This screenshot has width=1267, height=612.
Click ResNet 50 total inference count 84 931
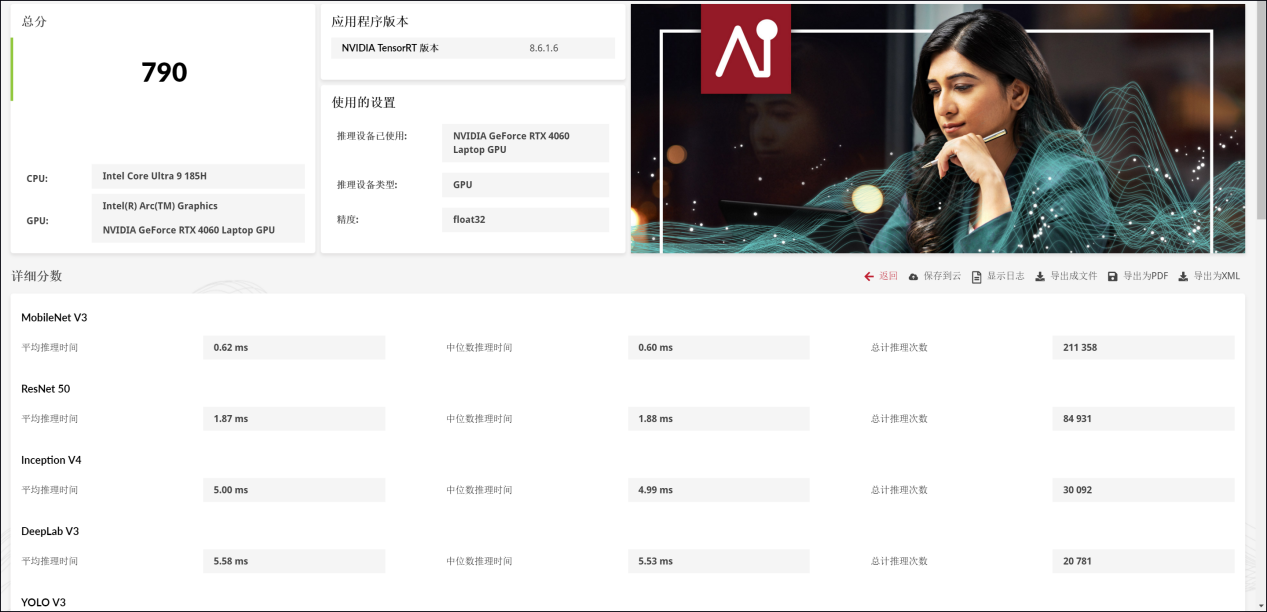(x=1143, y=419)
